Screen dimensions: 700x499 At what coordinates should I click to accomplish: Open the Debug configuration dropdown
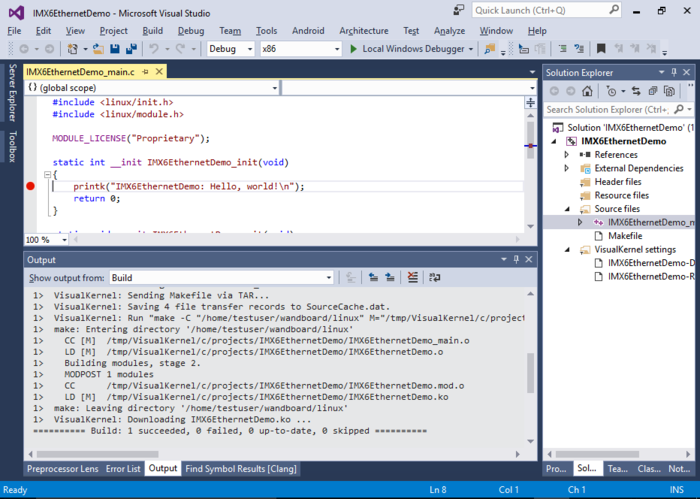pyautogui.click(x=250, y=49)
